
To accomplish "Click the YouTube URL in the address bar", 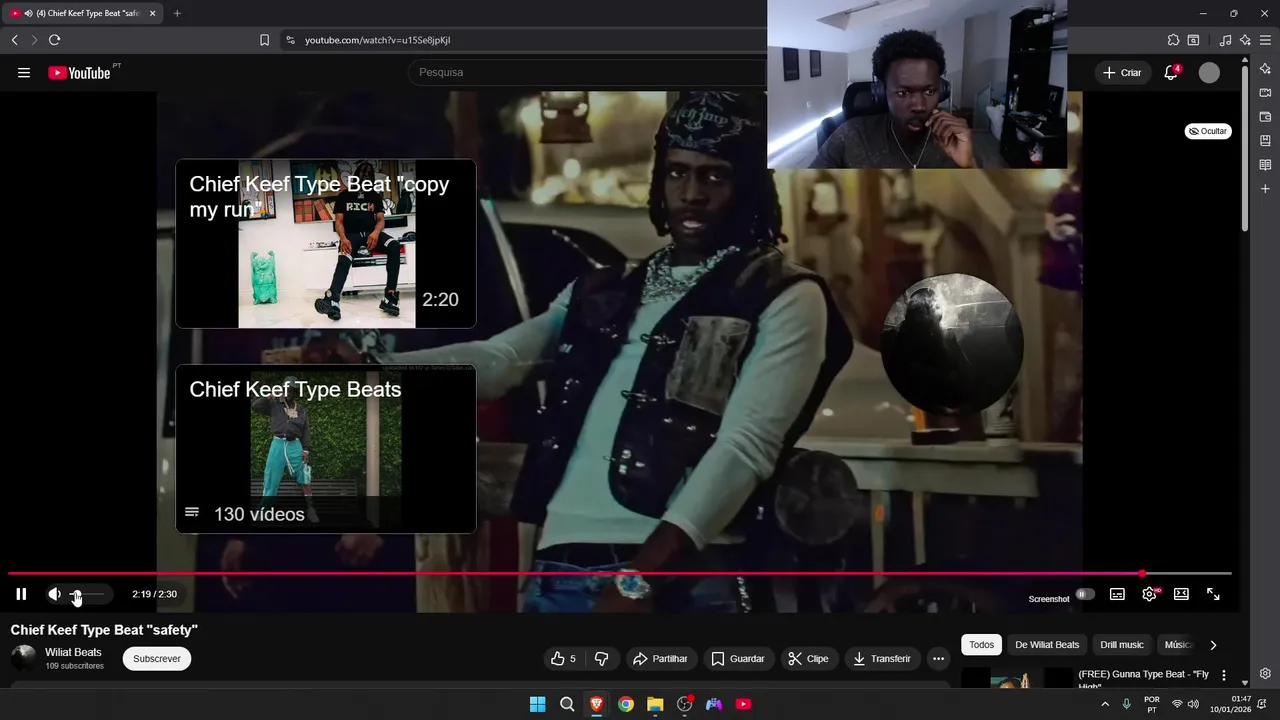I will pyautogui.click(x=377, y=40).
